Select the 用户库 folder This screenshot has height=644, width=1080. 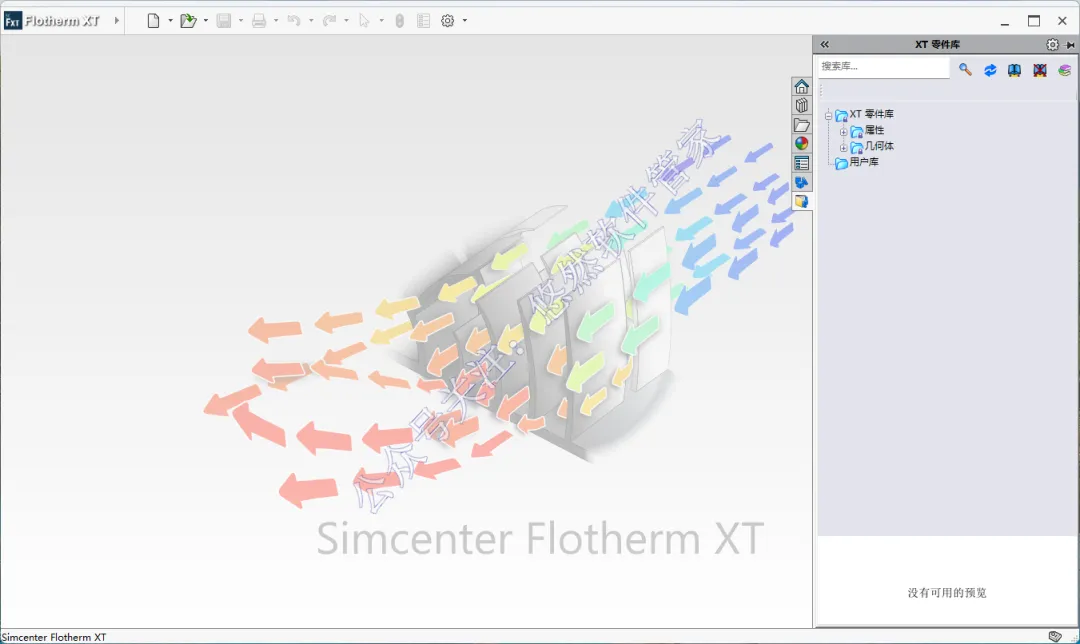click(864, 162)
